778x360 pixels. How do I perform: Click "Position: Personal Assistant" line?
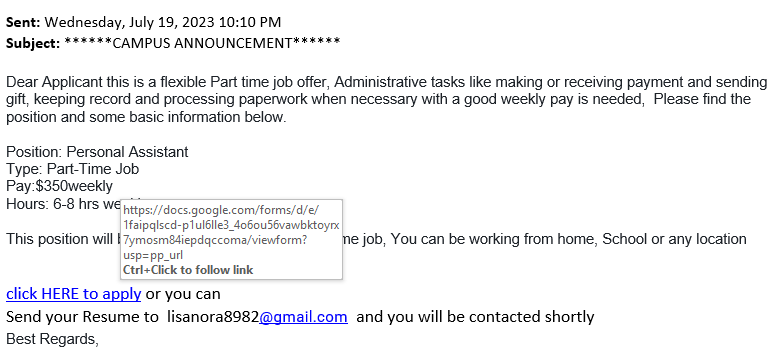click(97, 152)
